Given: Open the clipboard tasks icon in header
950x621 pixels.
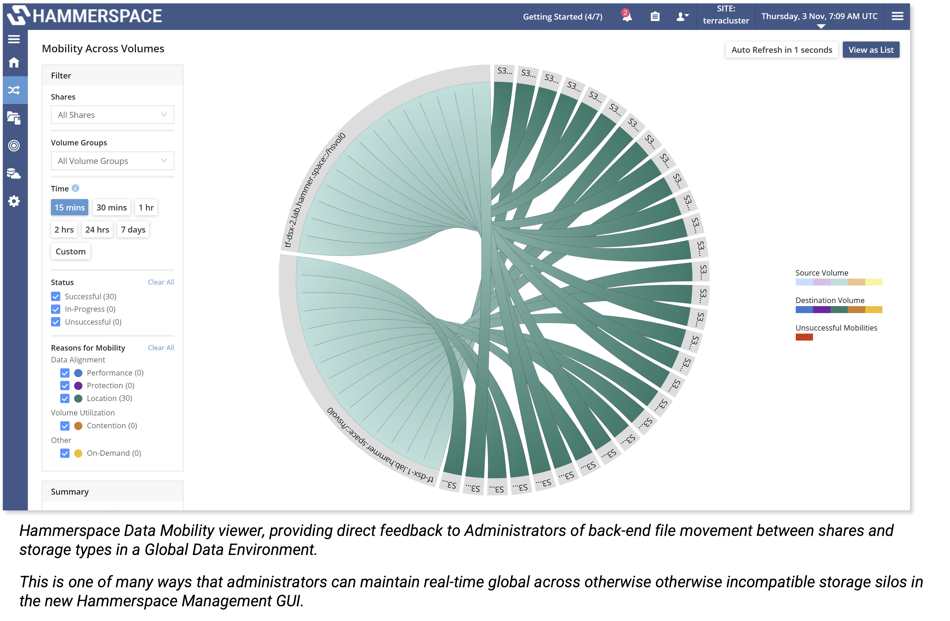Looking at the screenshot, I should pos(655,16).
